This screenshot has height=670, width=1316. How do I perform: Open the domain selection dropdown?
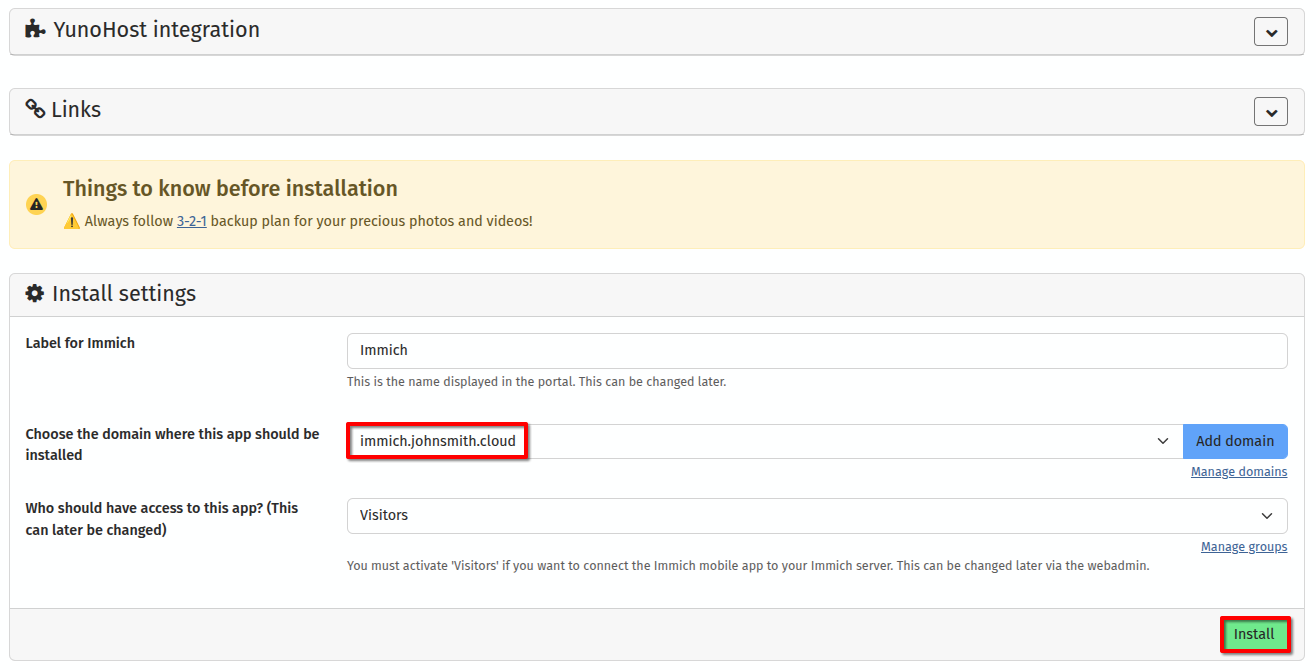tap(765, 441)
